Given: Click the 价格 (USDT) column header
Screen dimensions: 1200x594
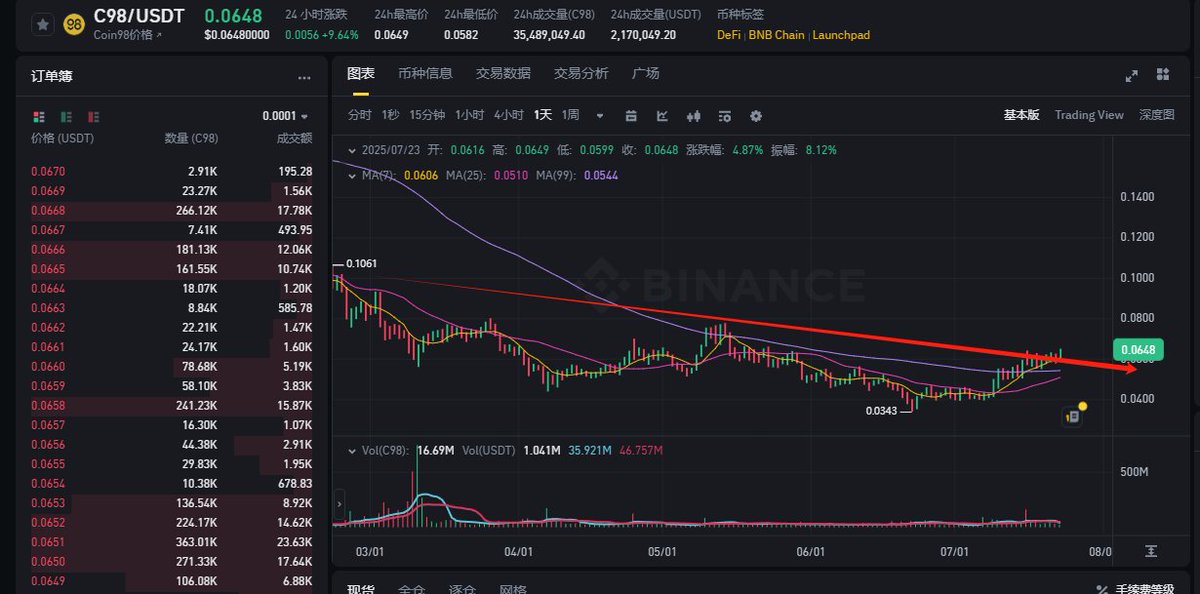Looking at the screenshot, I should [x=63, y=139].
